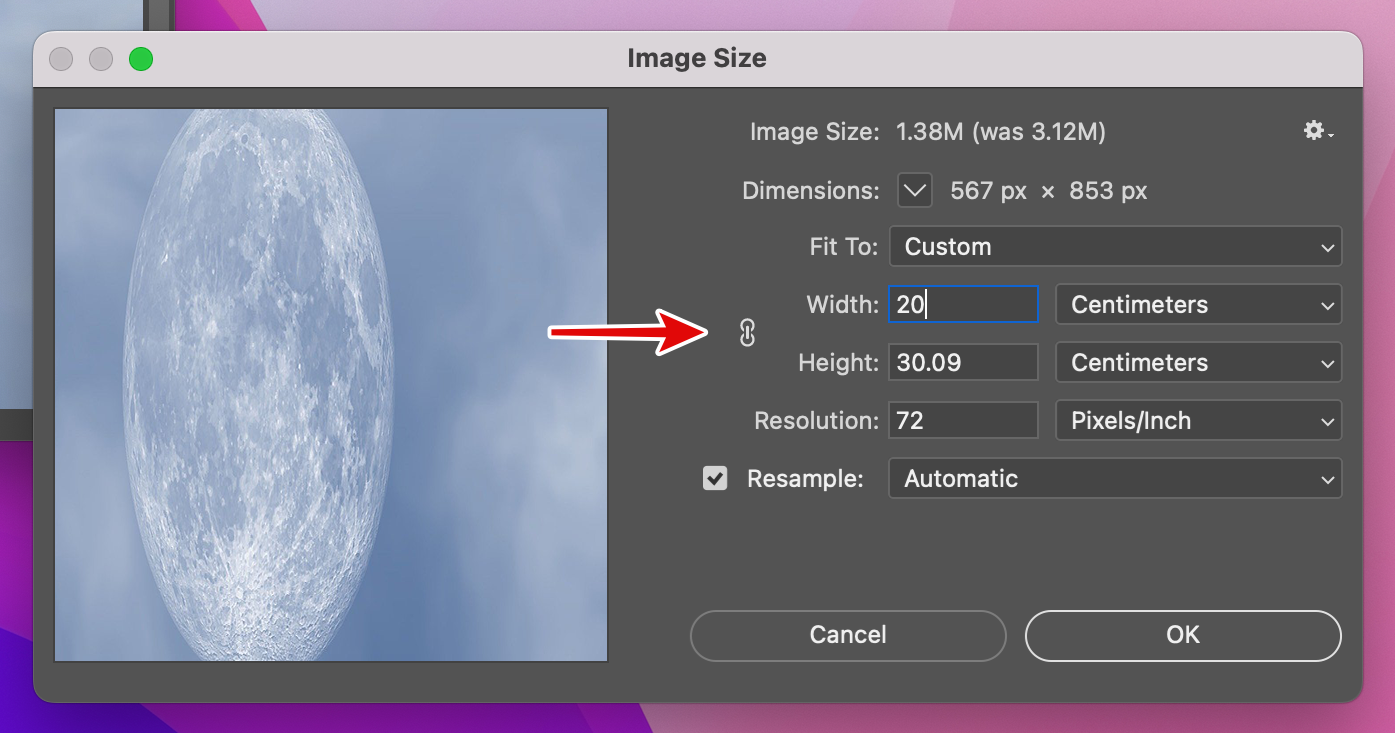
Task: Open the Height units Centimeters dropdown
Action: [1198, 363]
